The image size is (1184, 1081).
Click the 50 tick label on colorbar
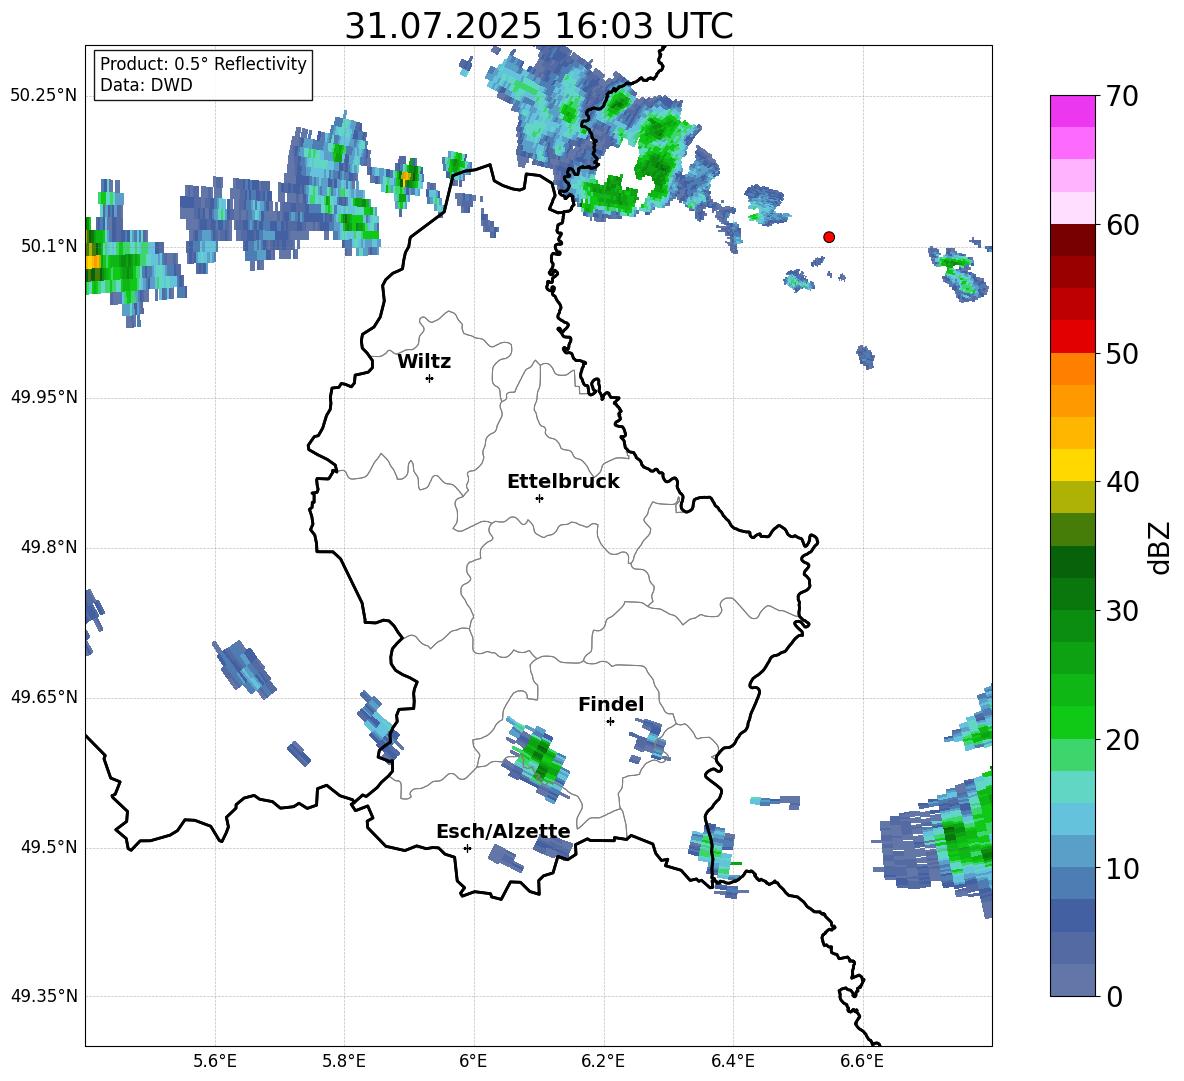(1123, 353)
